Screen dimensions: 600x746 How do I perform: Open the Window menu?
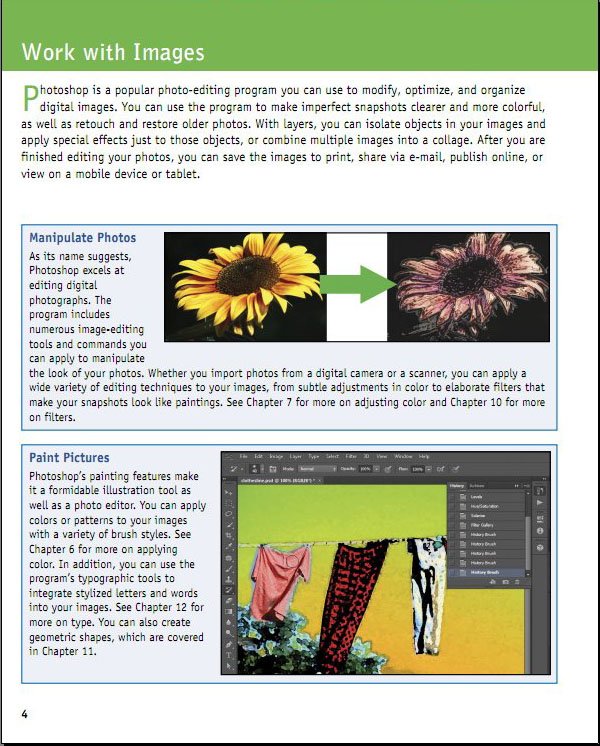[x=403, y=456]
